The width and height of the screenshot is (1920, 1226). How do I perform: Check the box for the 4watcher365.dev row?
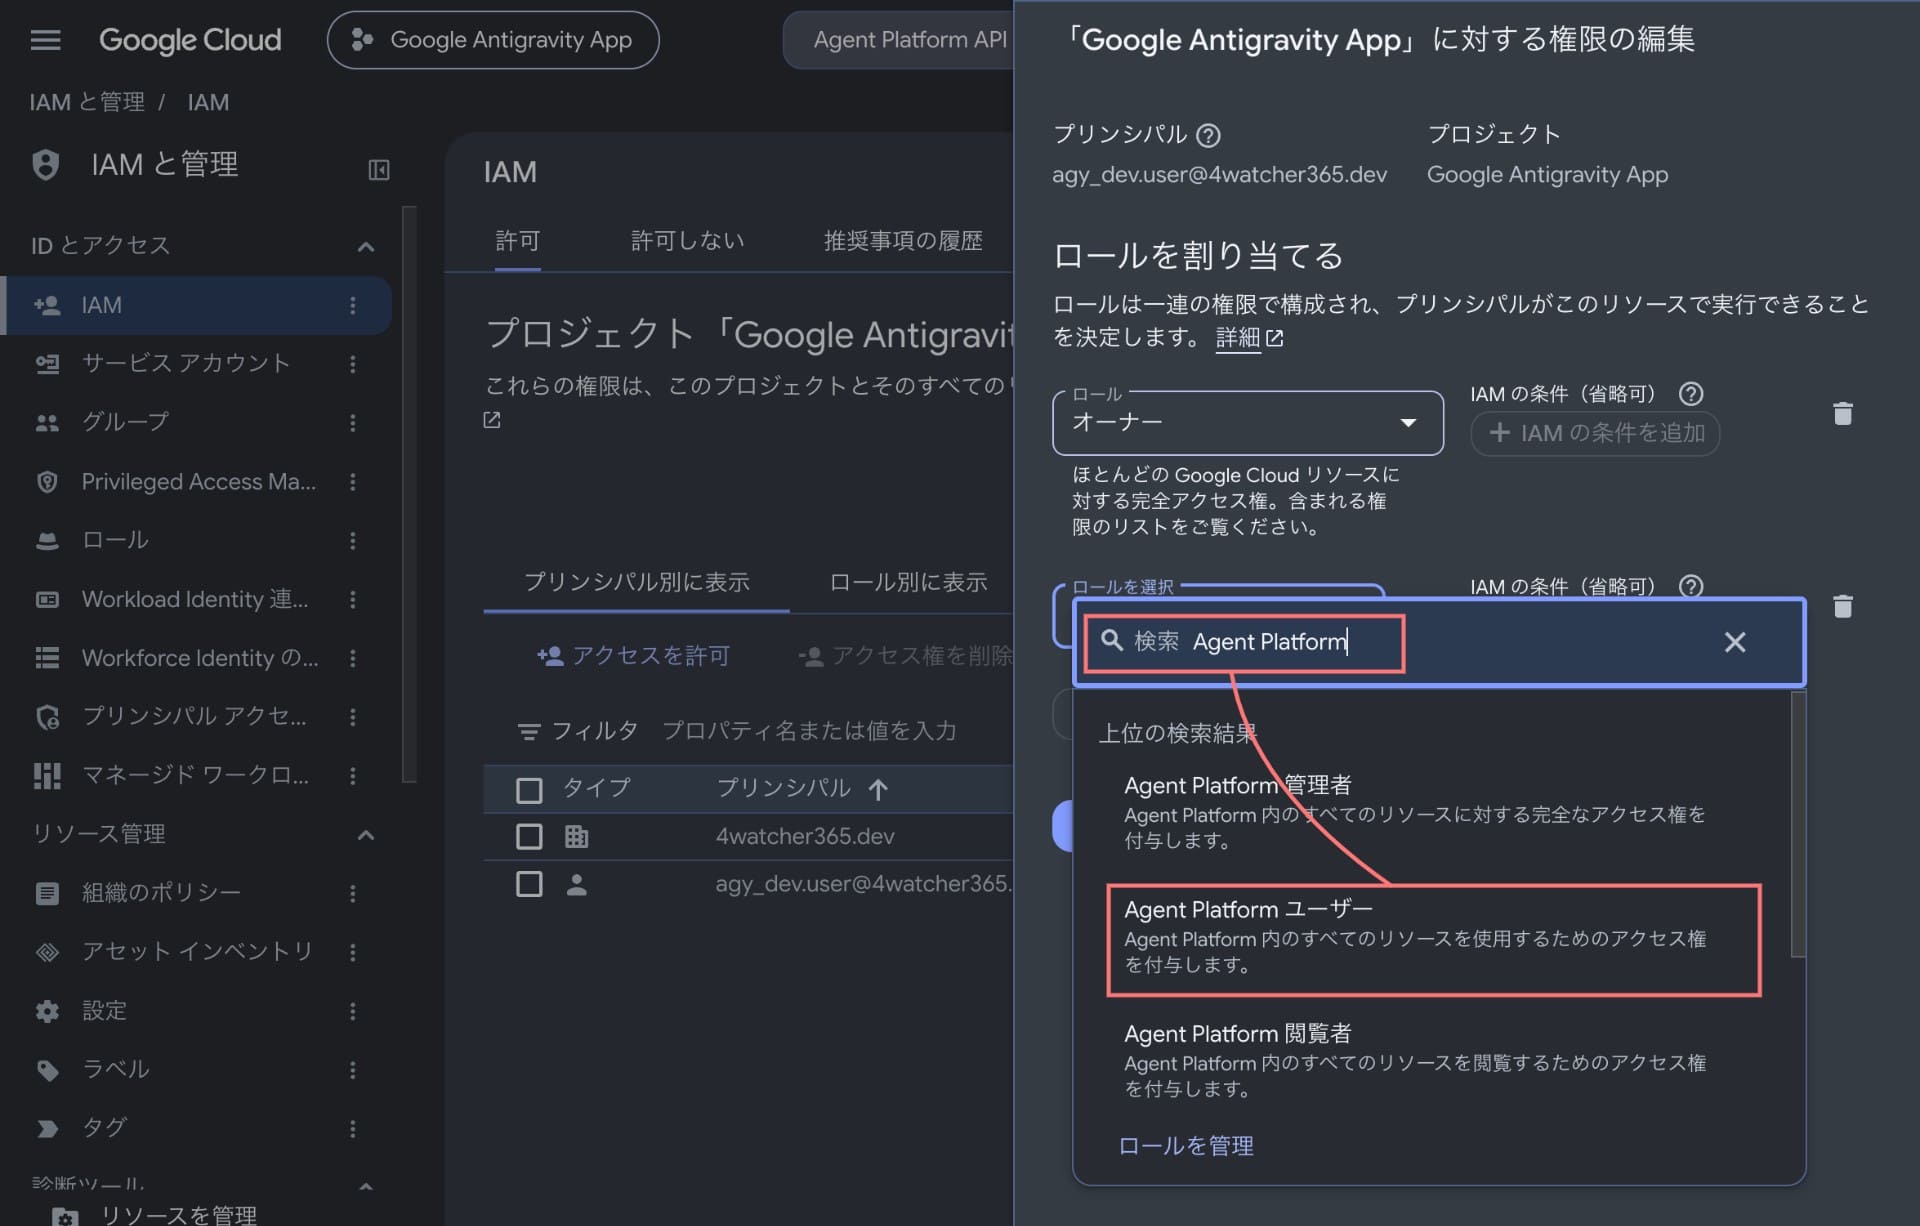529,836
